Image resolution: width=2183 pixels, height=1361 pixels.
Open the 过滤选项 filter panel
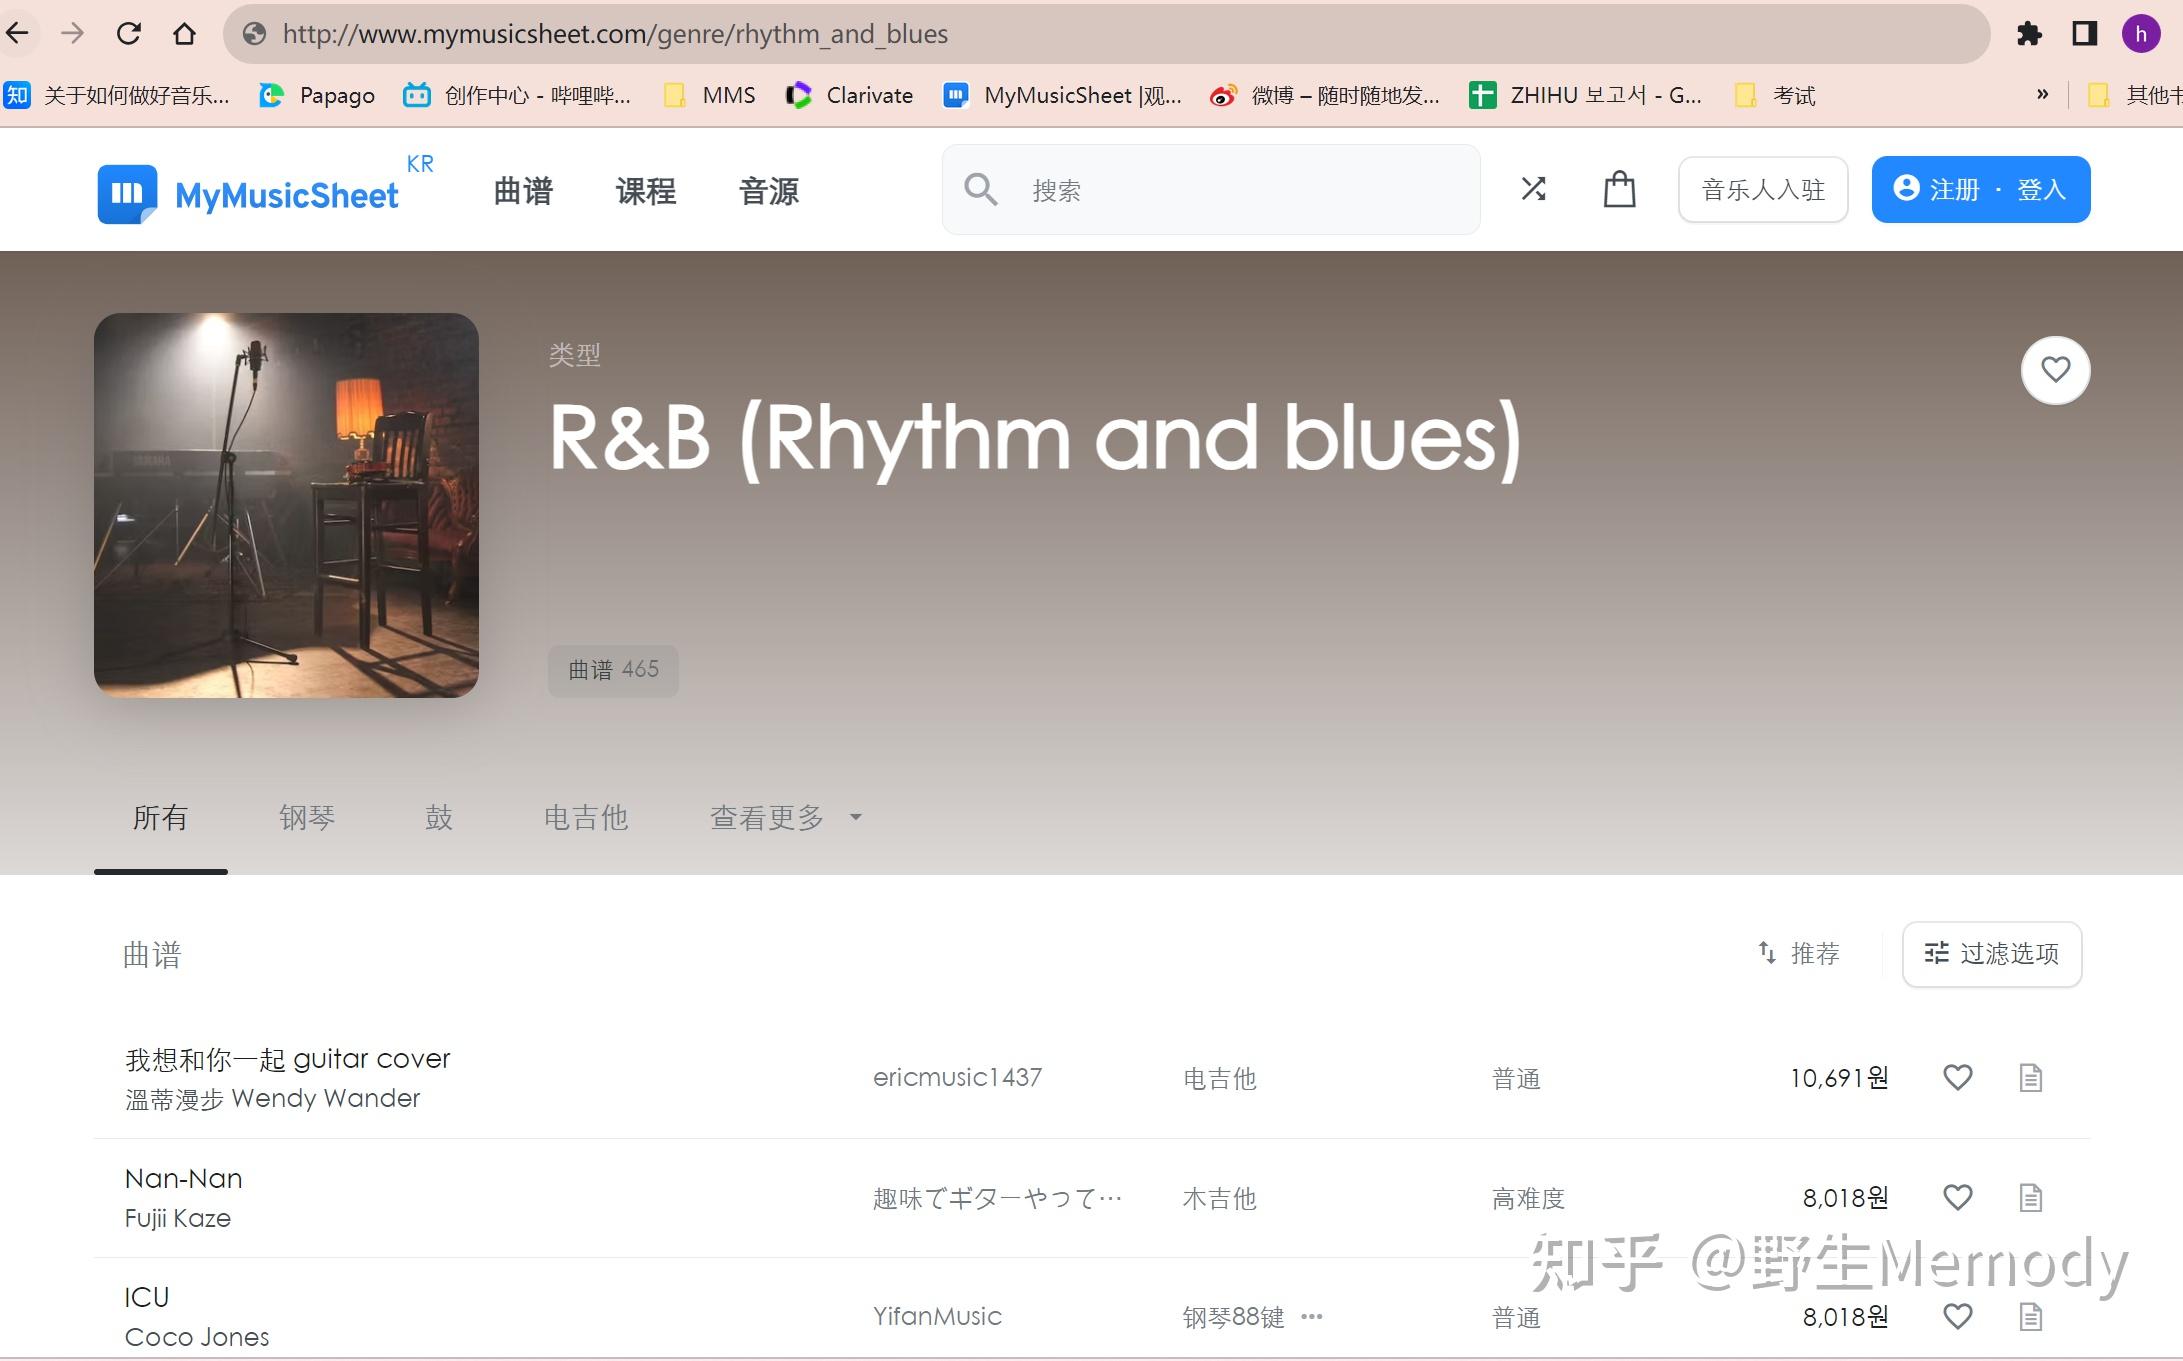coord(1991,954)
